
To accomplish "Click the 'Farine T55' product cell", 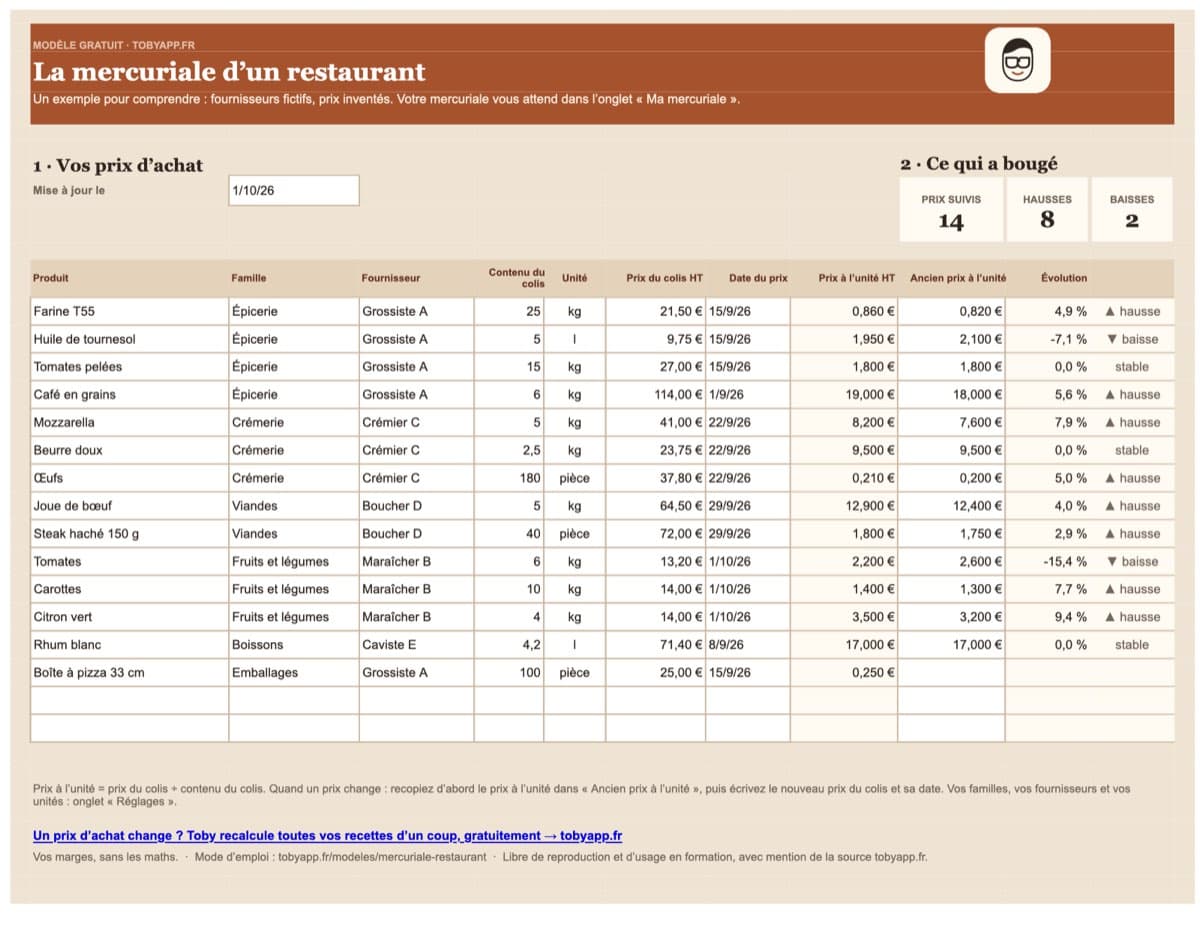I will pos(130,311).
